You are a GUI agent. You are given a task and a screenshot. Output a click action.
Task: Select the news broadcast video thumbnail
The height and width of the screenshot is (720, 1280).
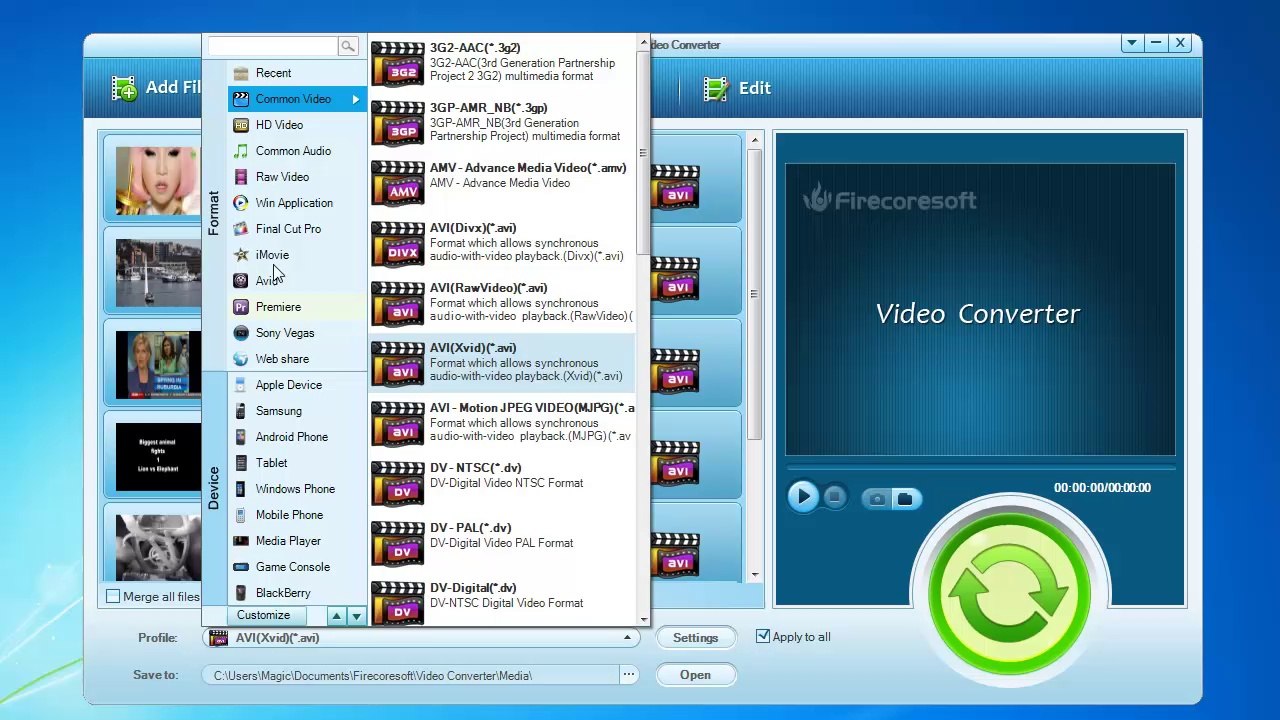tap(157, 365)
